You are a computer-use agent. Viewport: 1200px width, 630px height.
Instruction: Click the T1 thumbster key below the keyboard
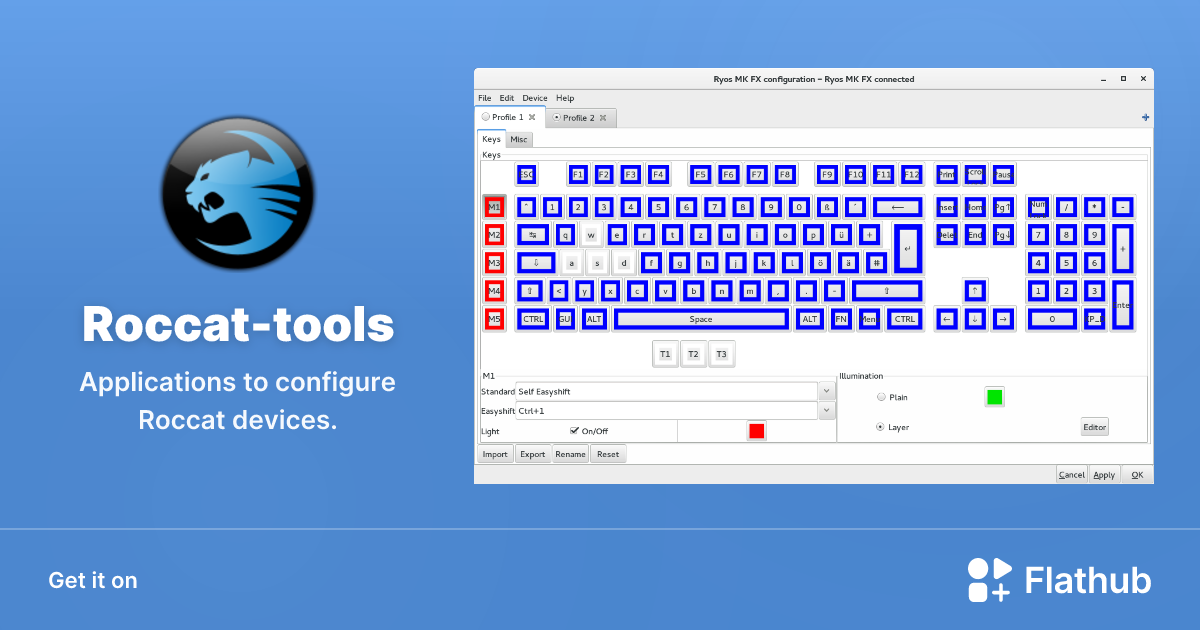[665, 353]
